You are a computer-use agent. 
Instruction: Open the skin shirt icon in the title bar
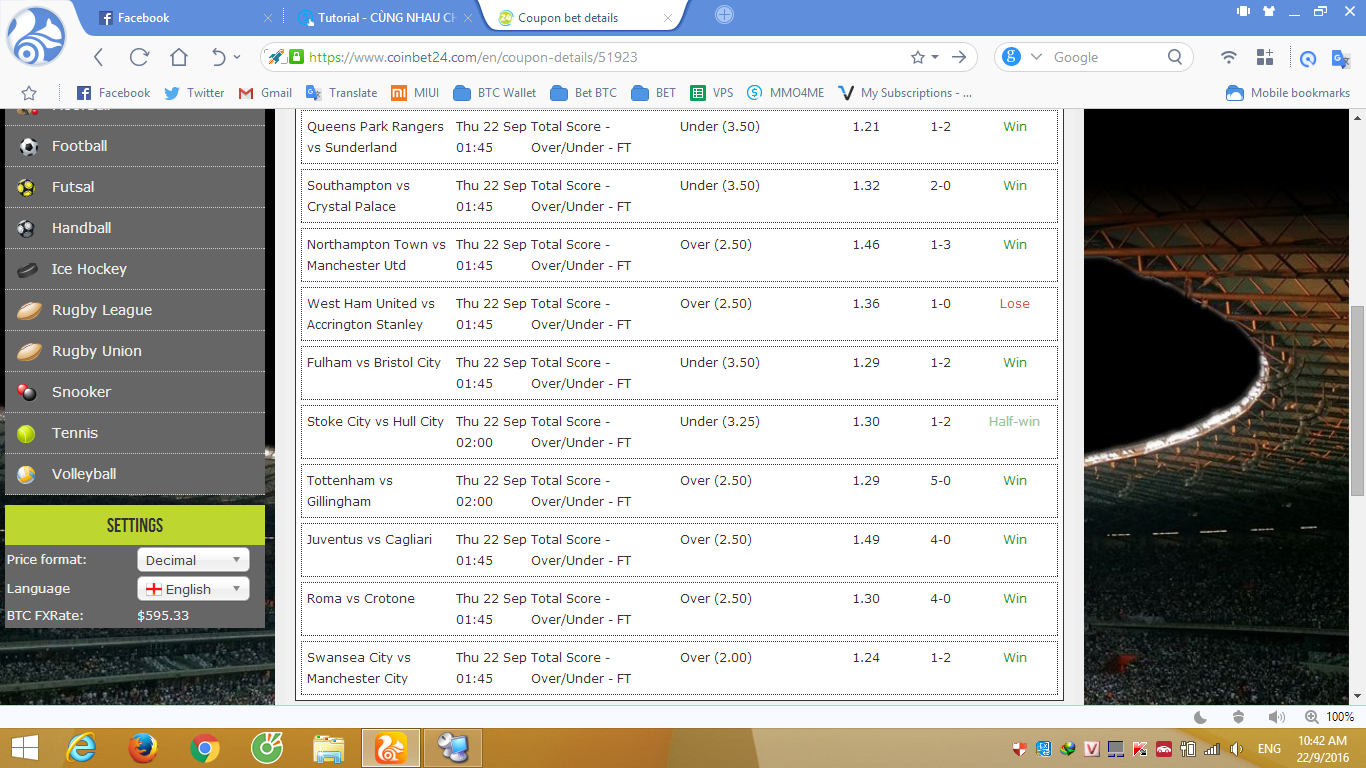pyautogui.click(x=1270, y=11)
